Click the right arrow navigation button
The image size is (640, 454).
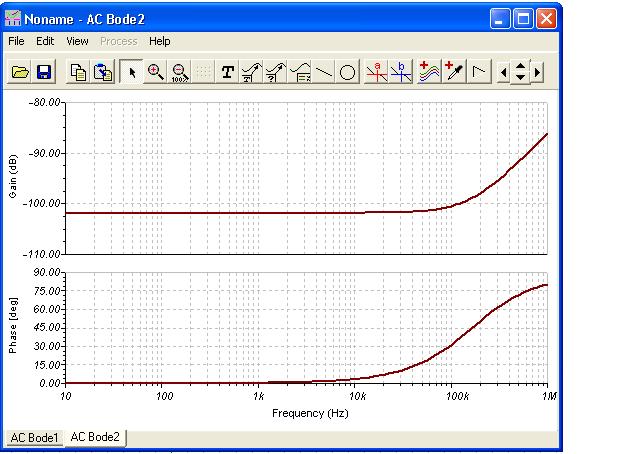click(x=537, y=73)
